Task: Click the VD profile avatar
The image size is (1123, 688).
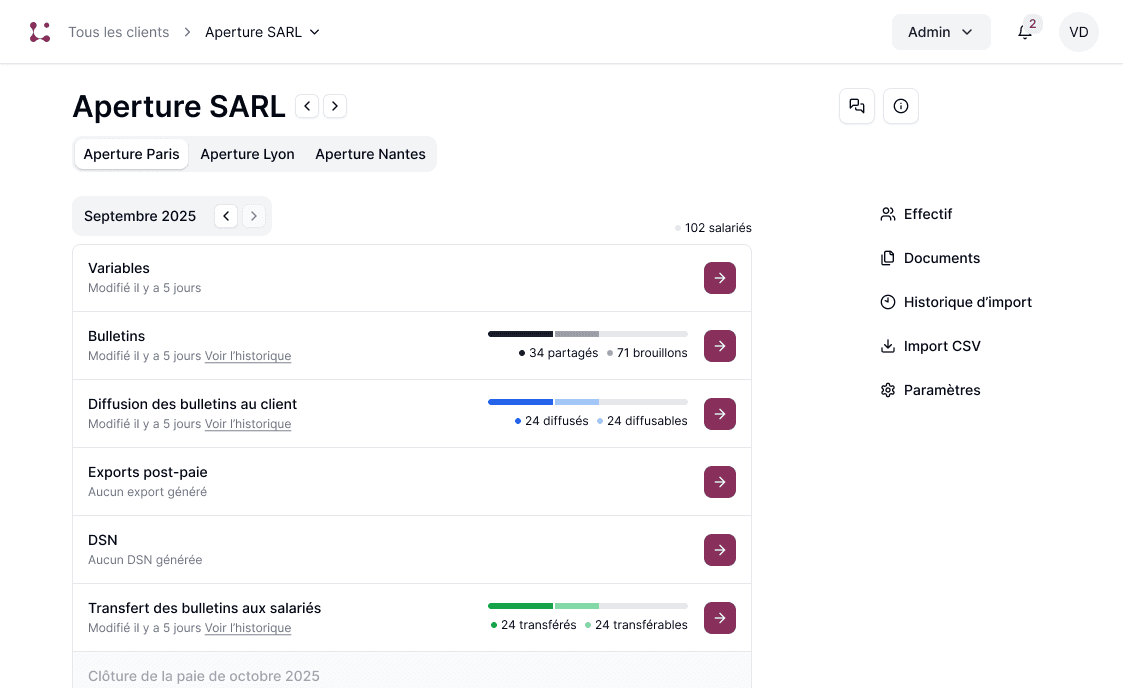Action: (1079, 31)
